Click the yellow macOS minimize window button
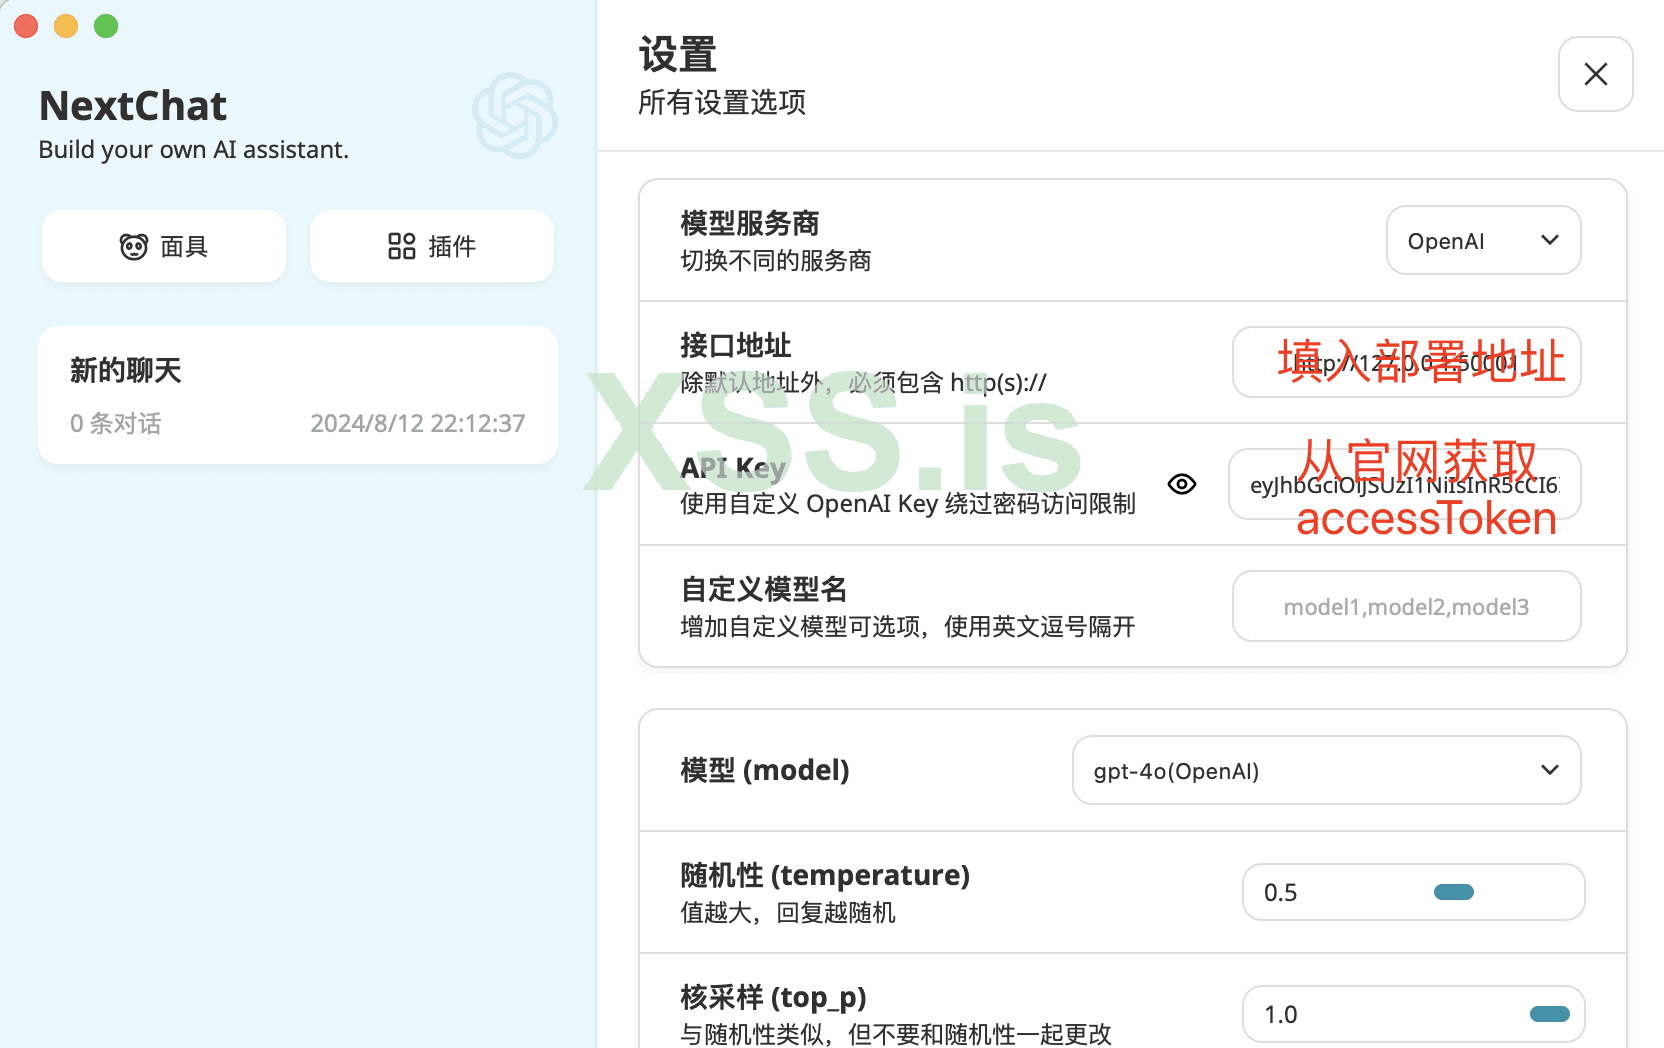Image resolution: width=1664 pixels, height=1048 pixels. tap(66, 26)
